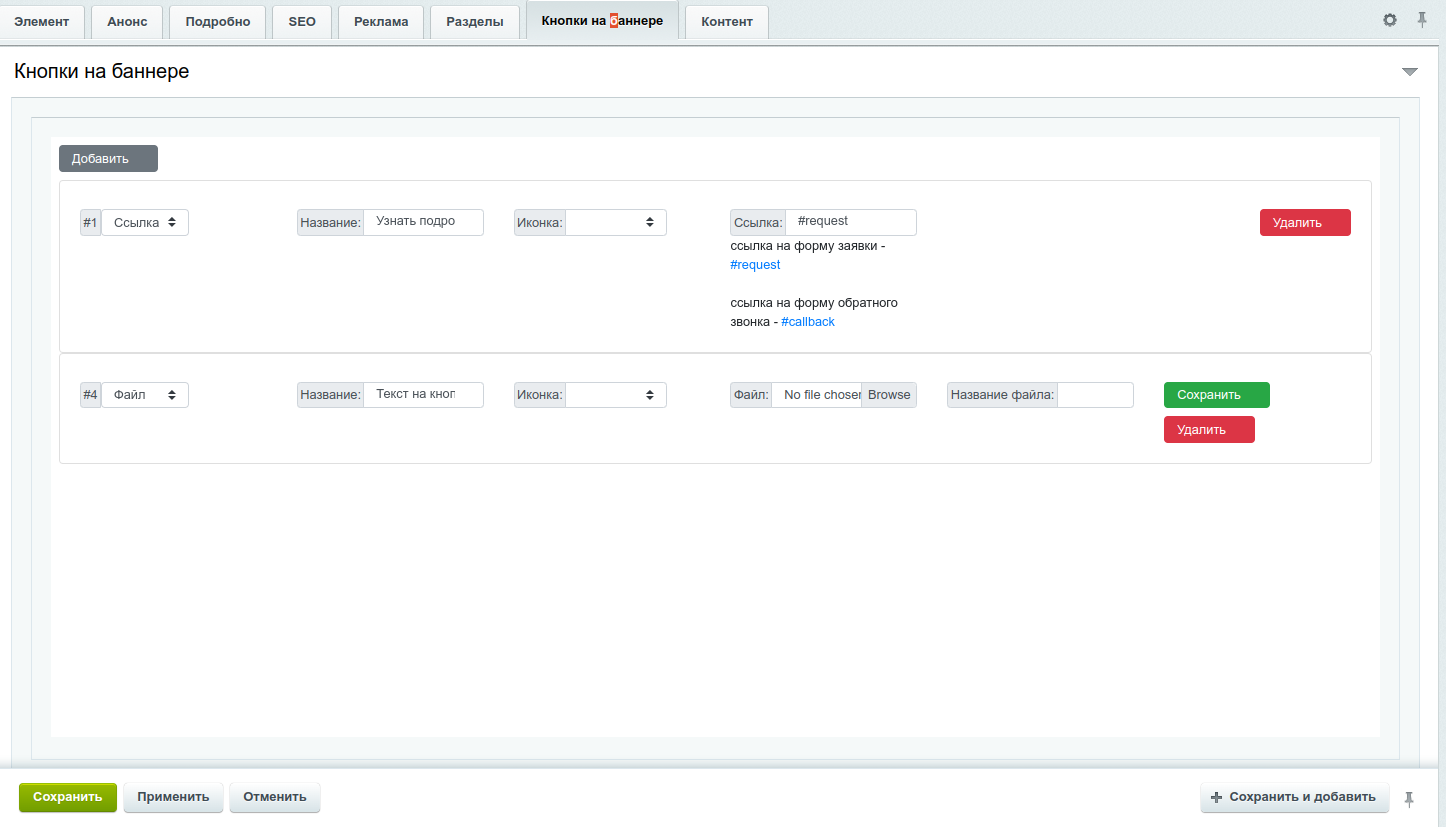
Task: Click the blue #request link
Action: 755,265
